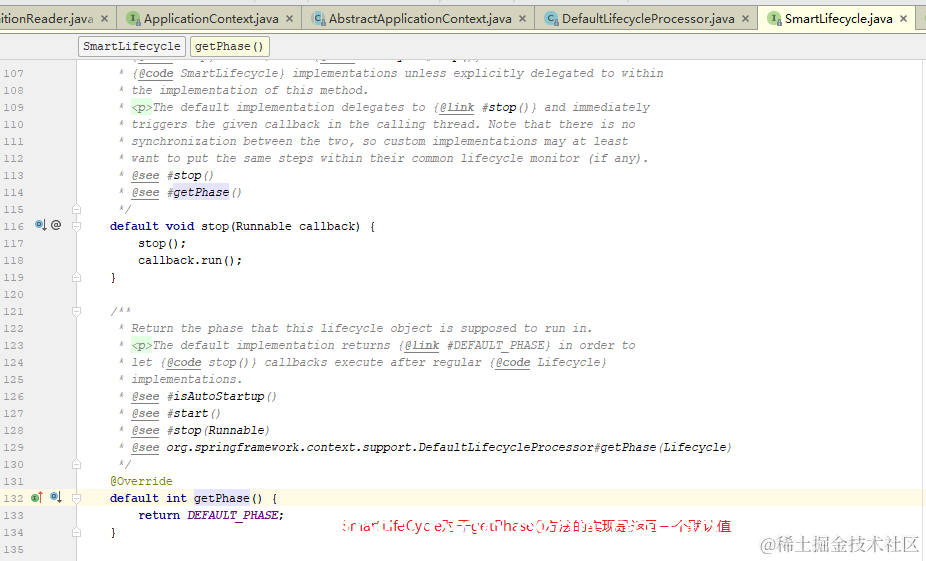Click the DefaultLifecycleProcessor.java class file icon

pyautogui.click(x=552, y=19)
